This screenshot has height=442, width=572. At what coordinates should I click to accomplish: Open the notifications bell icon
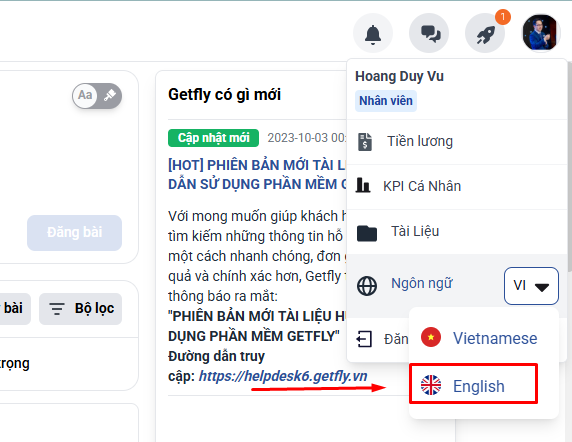pos(373,33)
